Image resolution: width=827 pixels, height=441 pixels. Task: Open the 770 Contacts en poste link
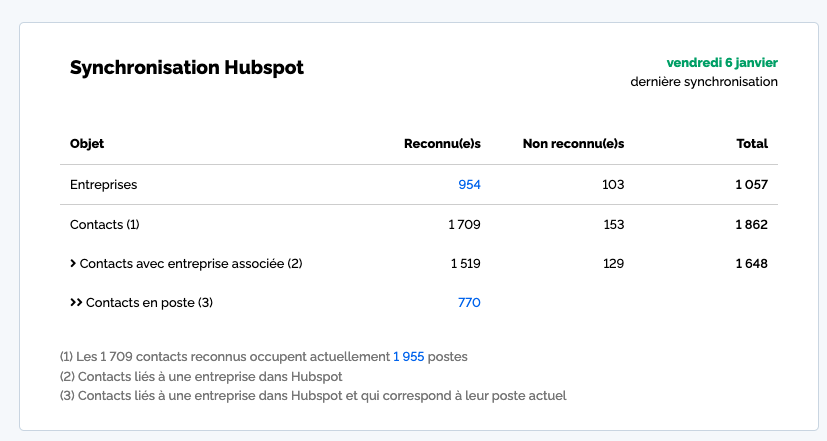(469, 303)
